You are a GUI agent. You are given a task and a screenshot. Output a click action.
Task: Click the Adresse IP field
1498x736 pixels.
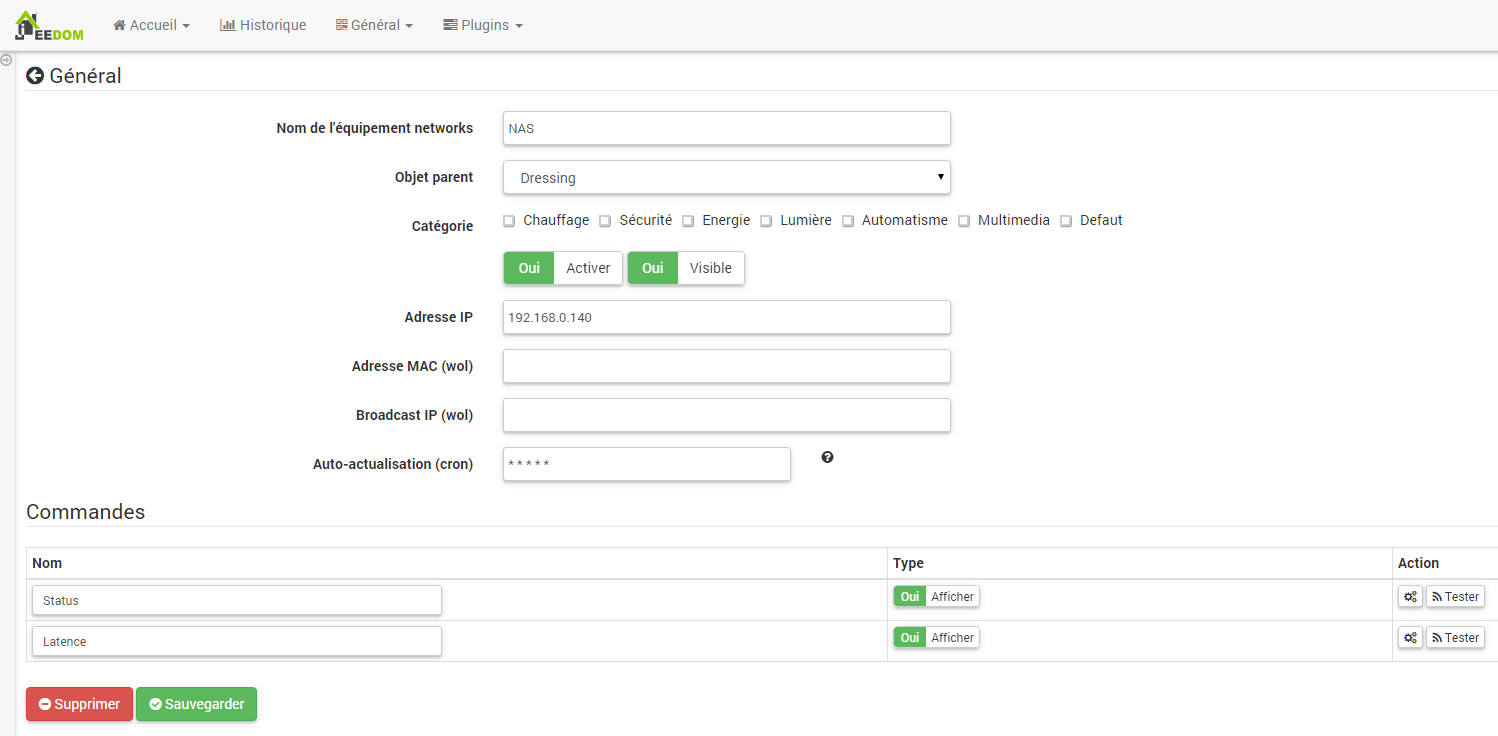(x=727, y=317)
